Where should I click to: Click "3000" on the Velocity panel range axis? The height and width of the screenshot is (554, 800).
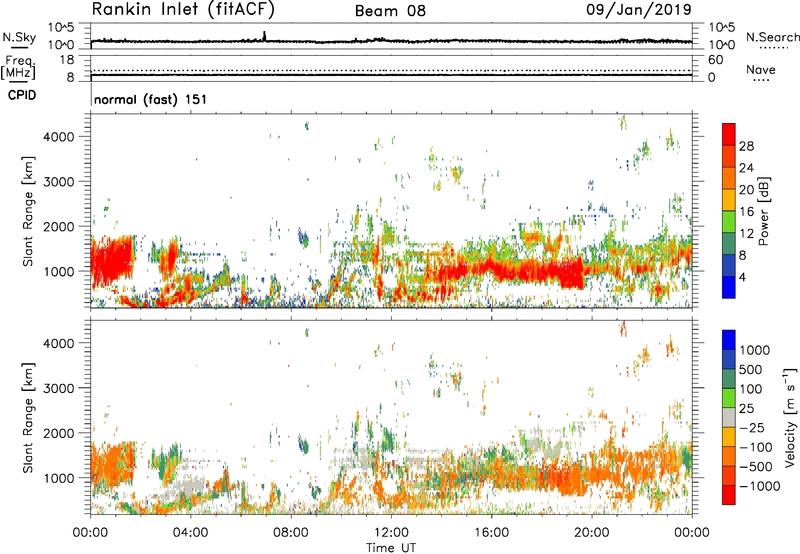click(58, 388)
